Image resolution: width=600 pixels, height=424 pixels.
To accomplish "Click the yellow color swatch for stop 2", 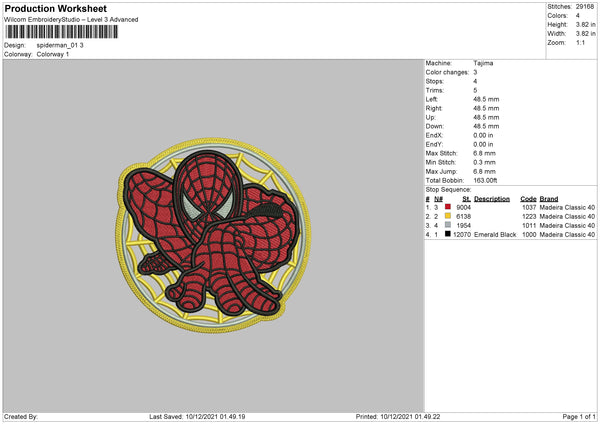I will coord(447,215).
